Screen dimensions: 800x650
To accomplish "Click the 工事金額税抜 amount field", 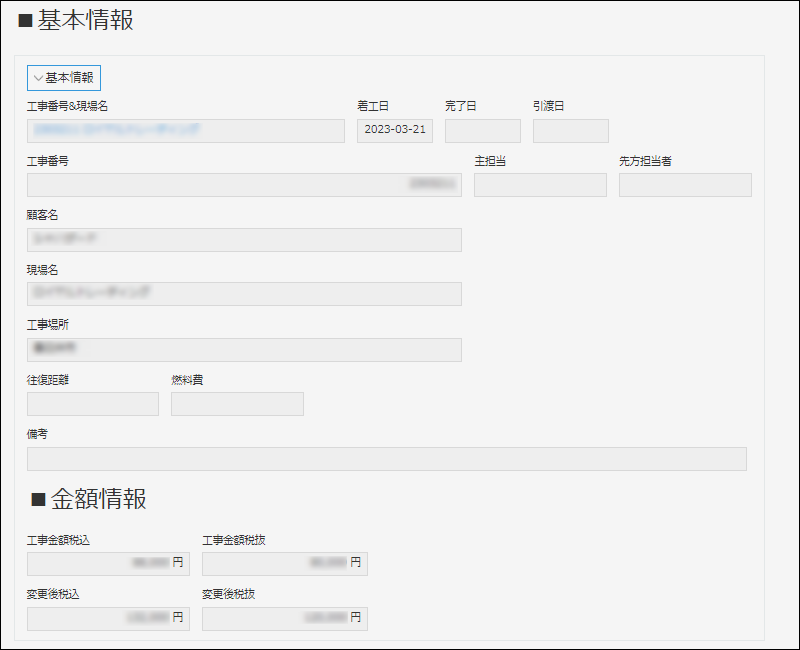I will [284, 564].
